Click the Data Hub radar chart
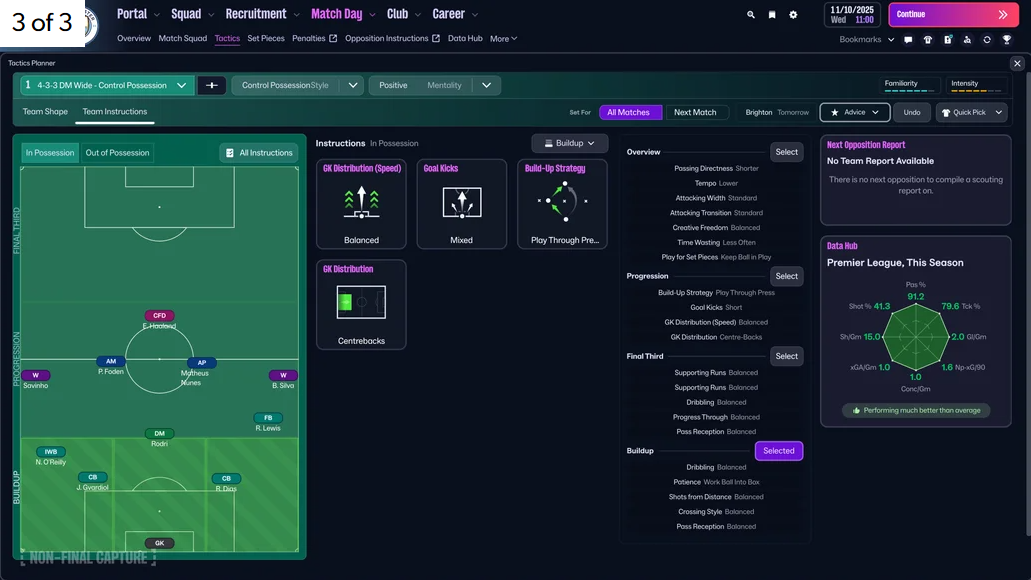 [x=915, y=336]
